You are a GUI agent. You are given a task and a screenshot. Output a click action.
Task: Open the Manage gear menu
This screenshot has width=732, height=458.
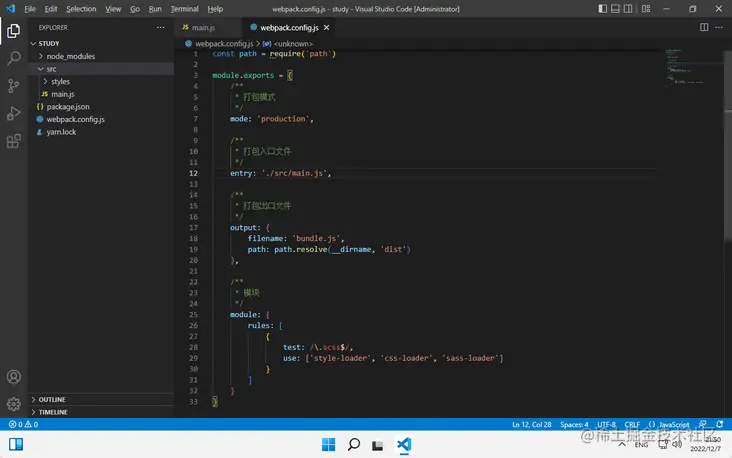pos(14,404)
